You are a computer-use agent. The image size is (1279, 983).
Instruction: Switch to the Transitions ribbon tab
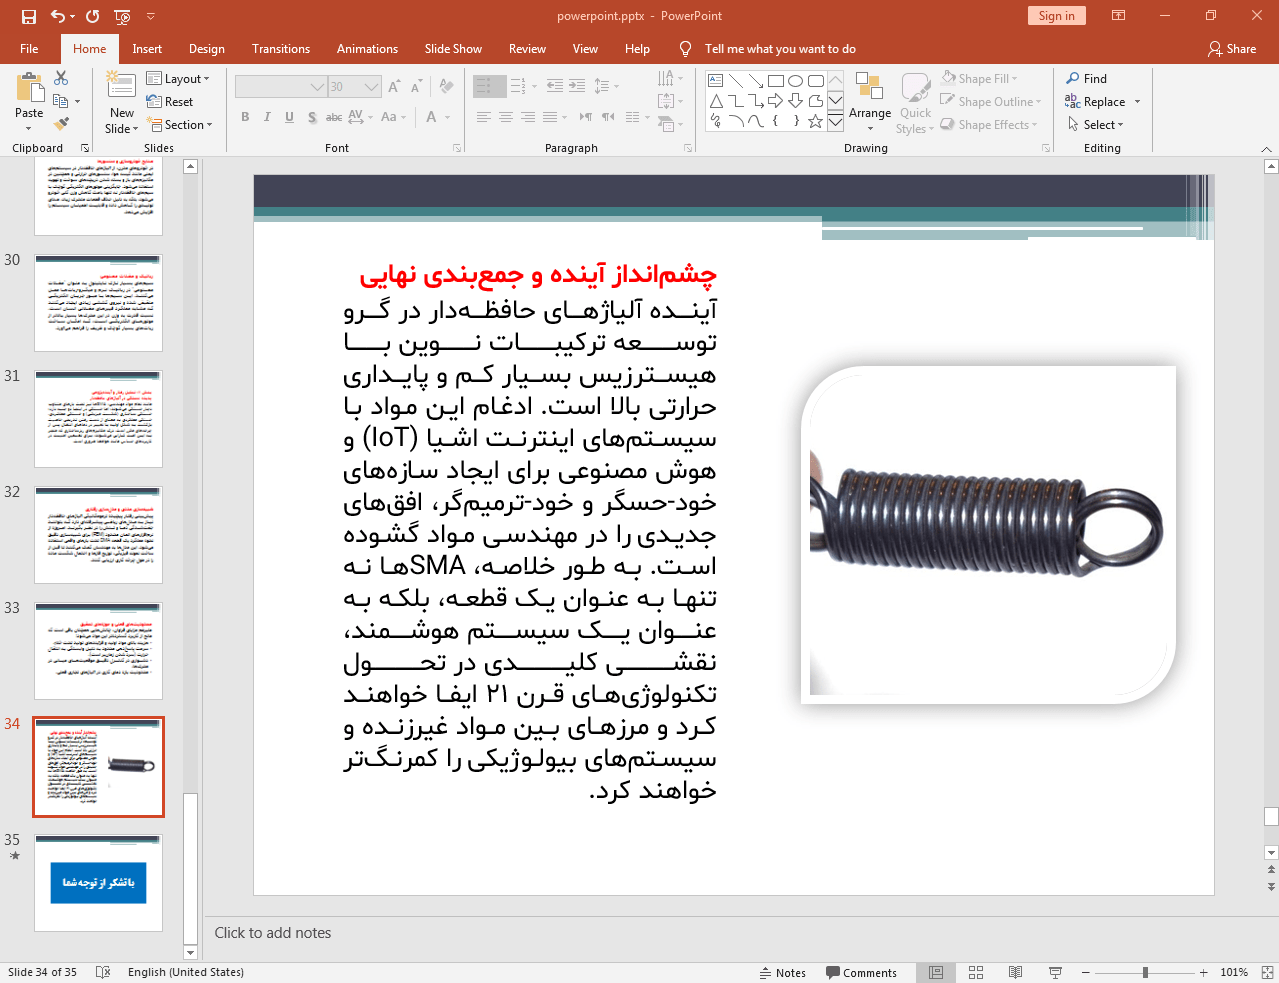[x=280, y=49]
